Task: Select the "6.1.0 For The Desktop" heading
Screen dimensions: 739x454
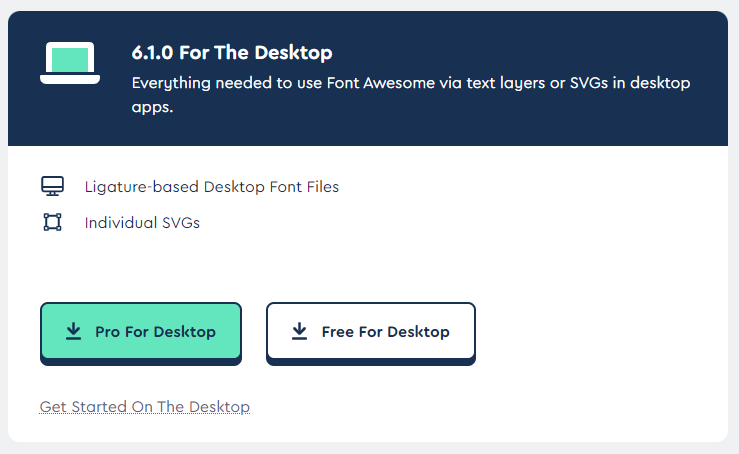Action: [232, 53]
